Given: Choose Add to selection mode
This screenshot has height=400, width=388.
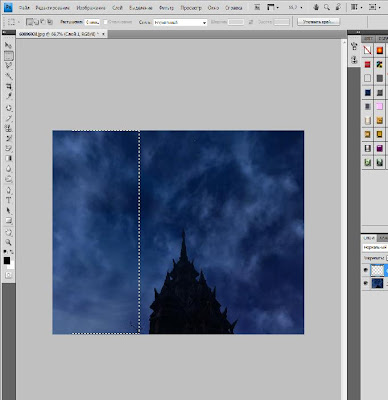Looking at the screenshot, I should [x=36, y=22].
